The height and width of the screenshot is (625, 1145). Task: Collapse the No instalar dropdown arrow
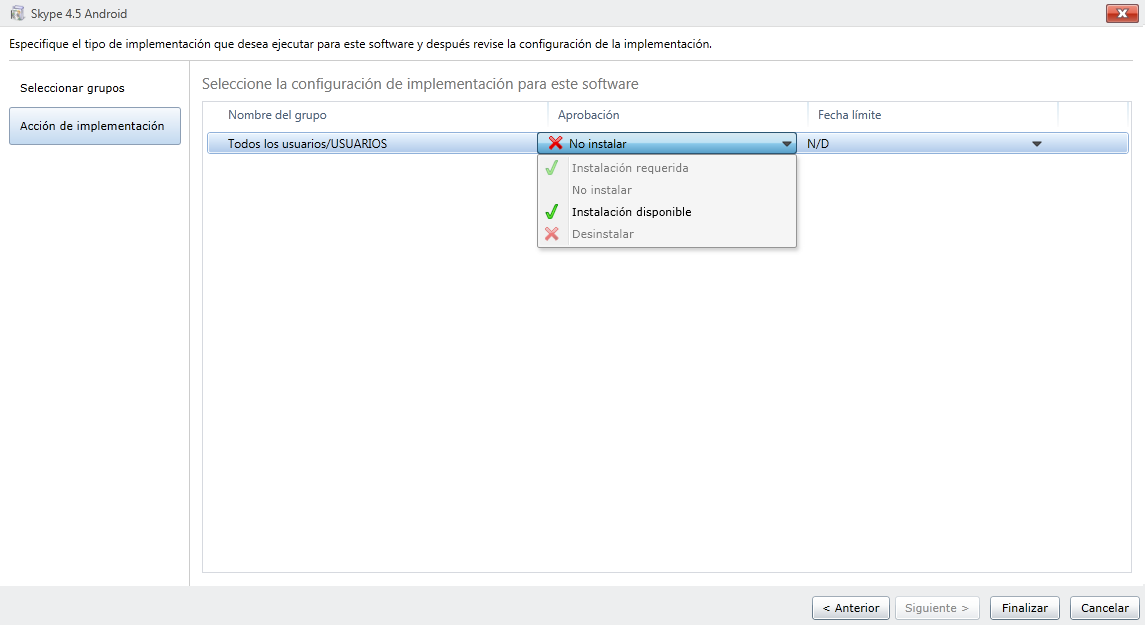(x=787, y=144)
